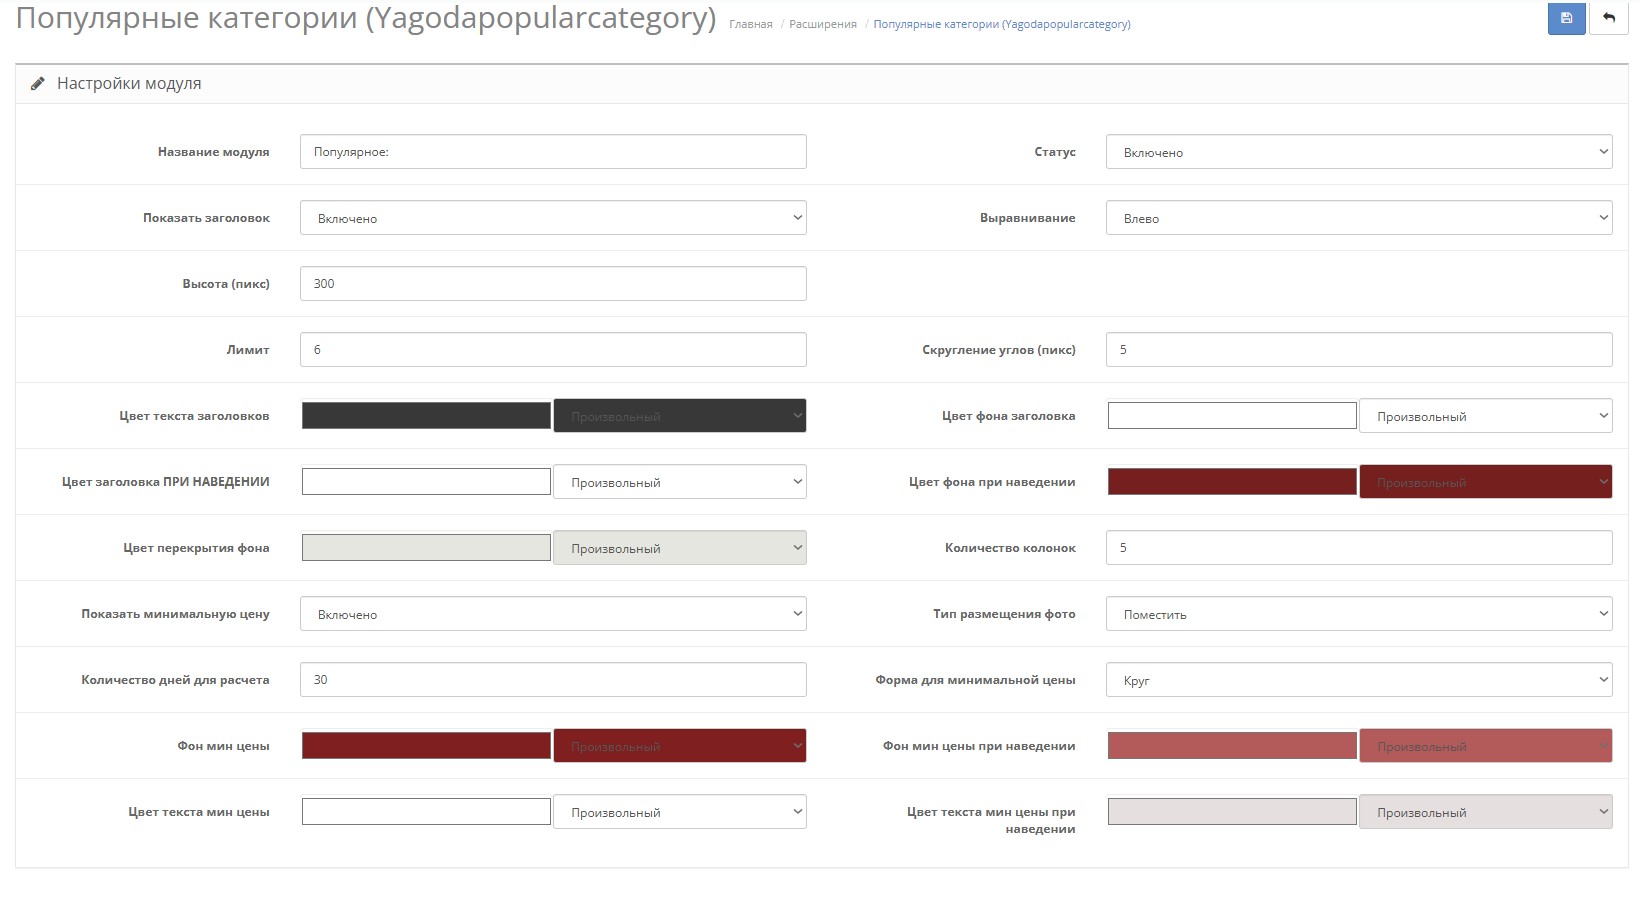Image resolution: width=1639 pixels, height=901 pixels.
Task: Select the Форма для минимальной цены dropdown
Action: [1359, 680]
